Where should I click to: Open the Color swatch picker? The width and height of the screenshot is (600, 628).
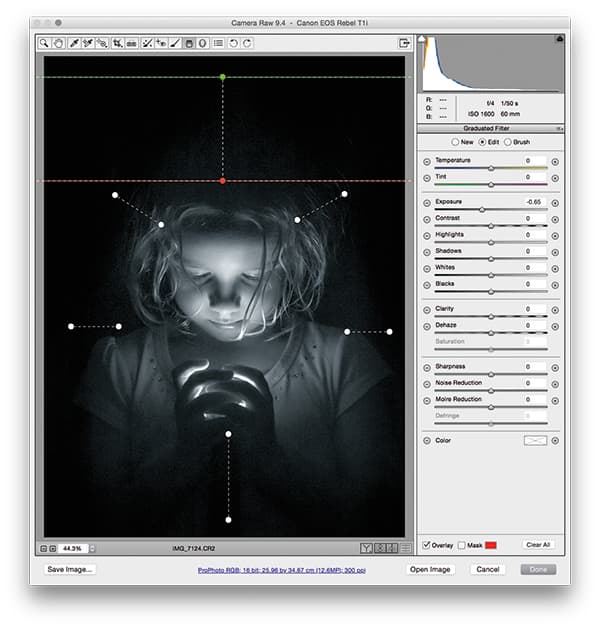tap(535, 441)
